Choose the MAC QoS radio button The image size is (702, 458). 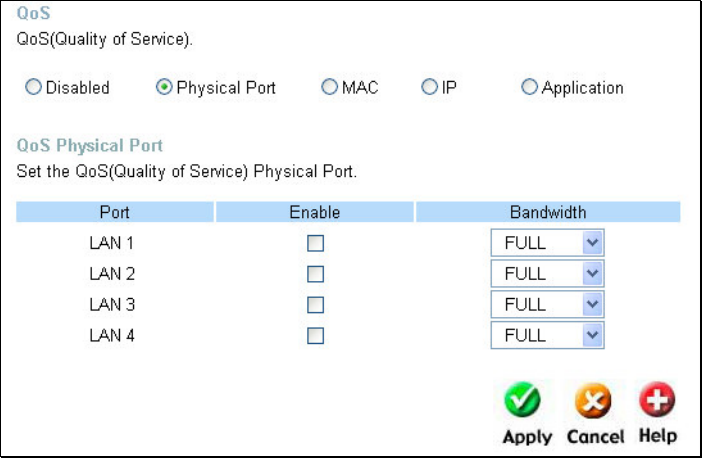coord(330,88)
